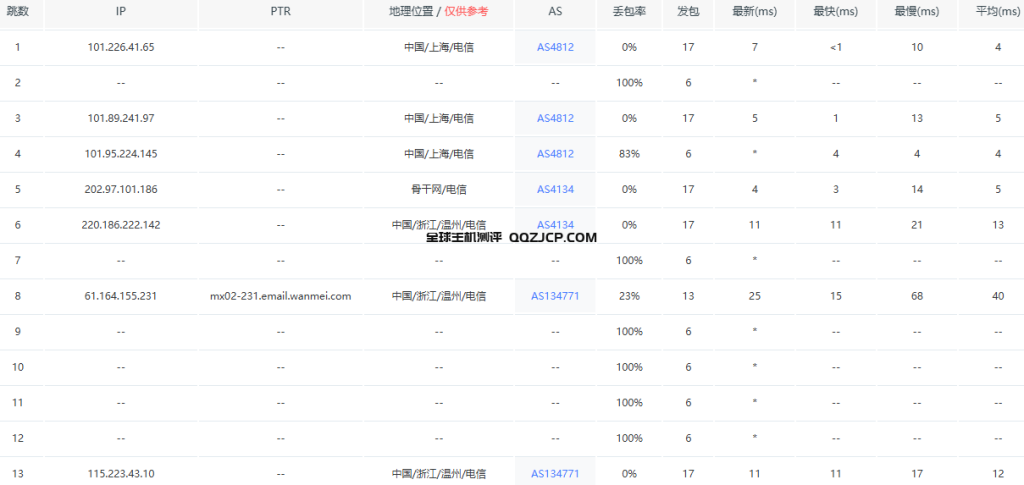Click hop number 13

(x=18, y=474)
